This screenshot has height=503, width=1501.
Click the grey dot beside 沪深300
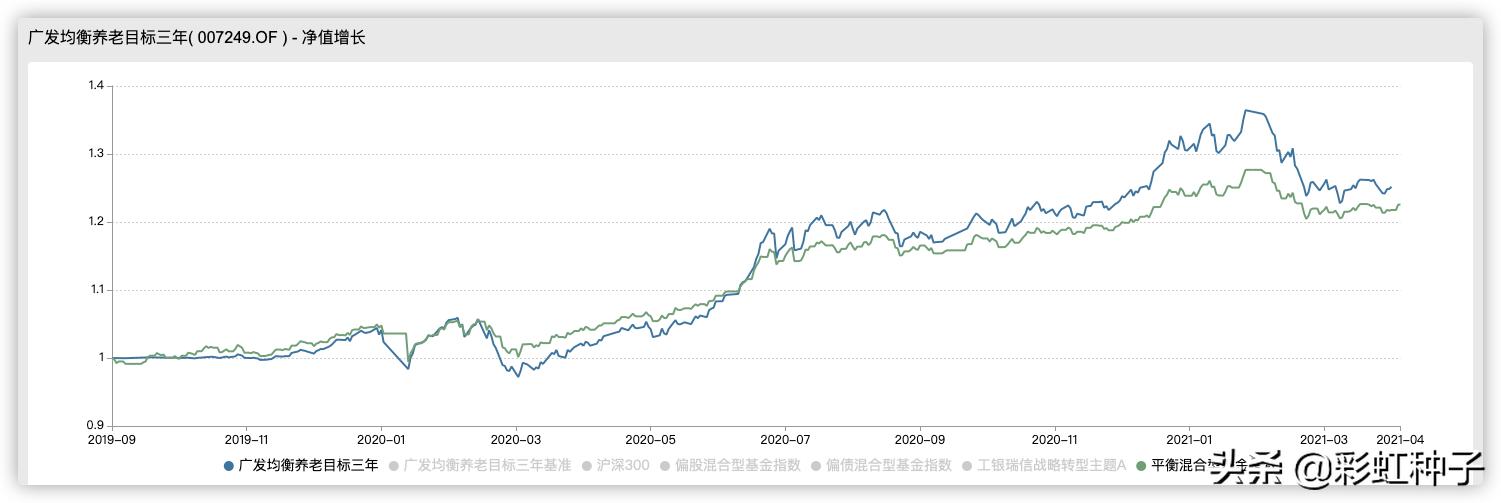[586, 465]
